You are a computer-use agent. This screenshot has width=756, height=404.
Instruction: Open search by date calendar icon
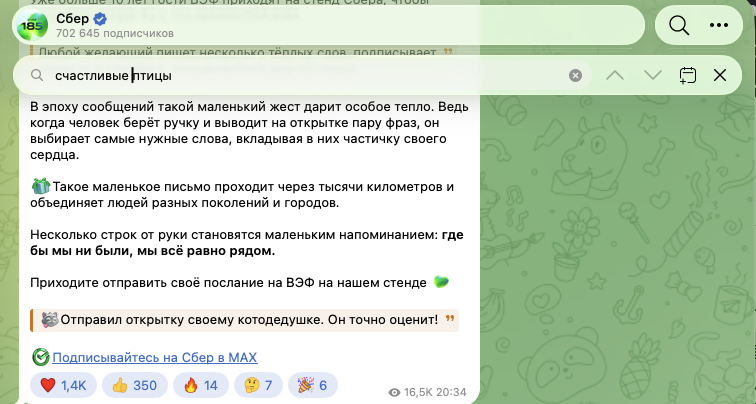coord(688,75)
